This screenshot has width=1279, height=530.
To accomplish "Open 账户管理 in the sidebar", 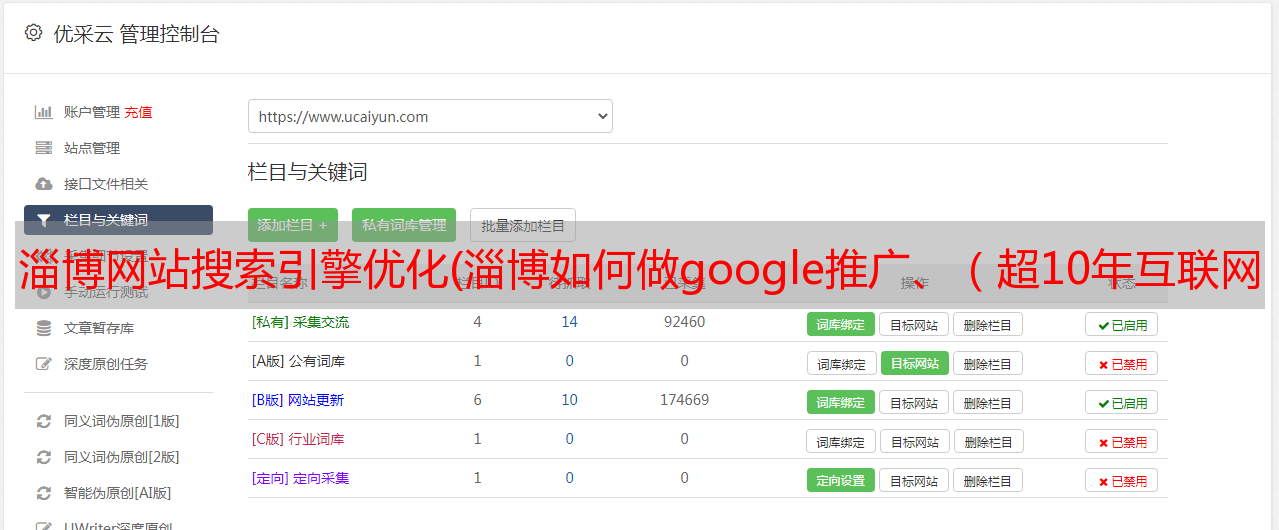I will [x=92, y=112].
